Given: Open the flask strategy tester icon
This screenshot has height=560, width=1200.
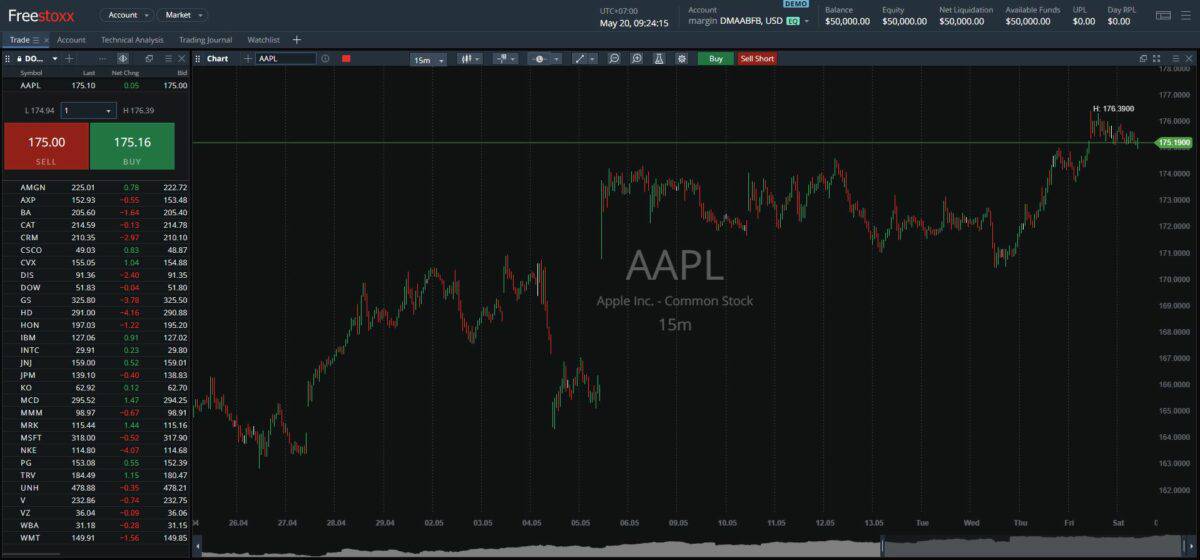Looking at the screenshot, I should coord(659,59).
